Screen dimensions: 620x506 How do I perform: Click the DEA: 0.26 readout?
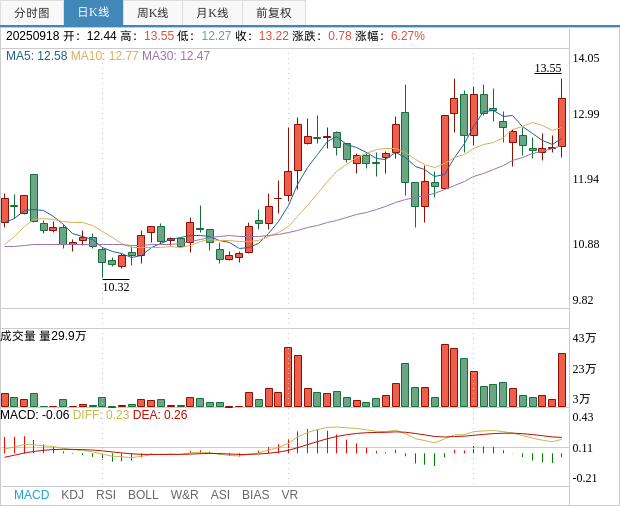(x=160, y=415)
